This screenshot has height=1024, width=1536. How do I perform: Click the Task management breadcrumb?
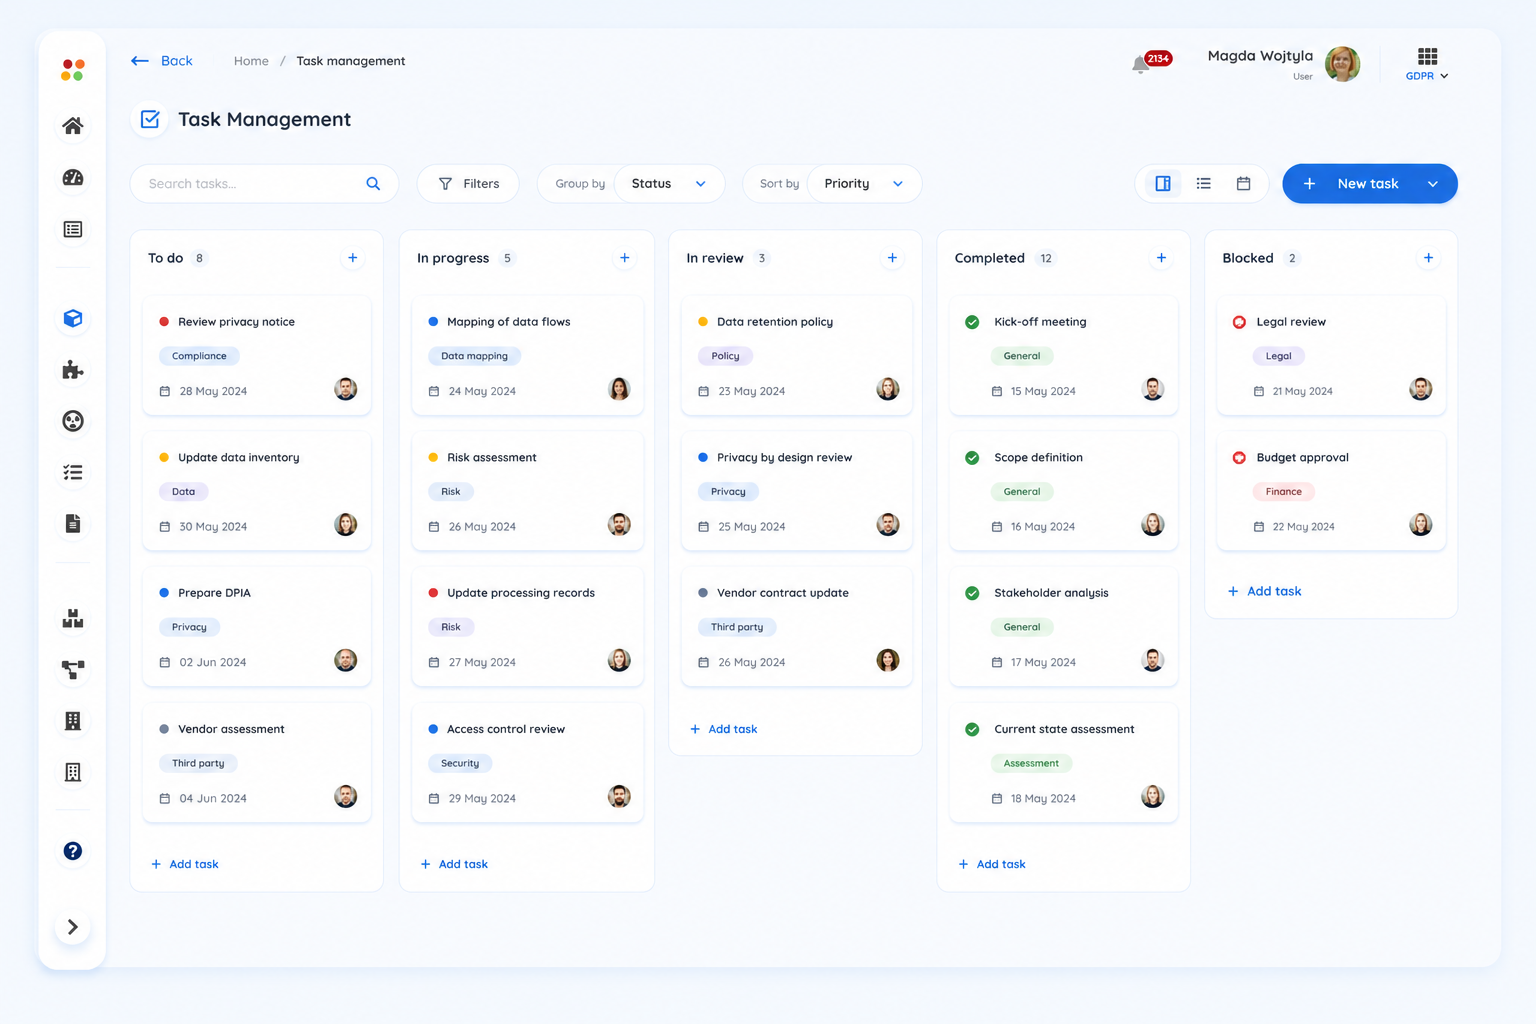tap(351, 61)
